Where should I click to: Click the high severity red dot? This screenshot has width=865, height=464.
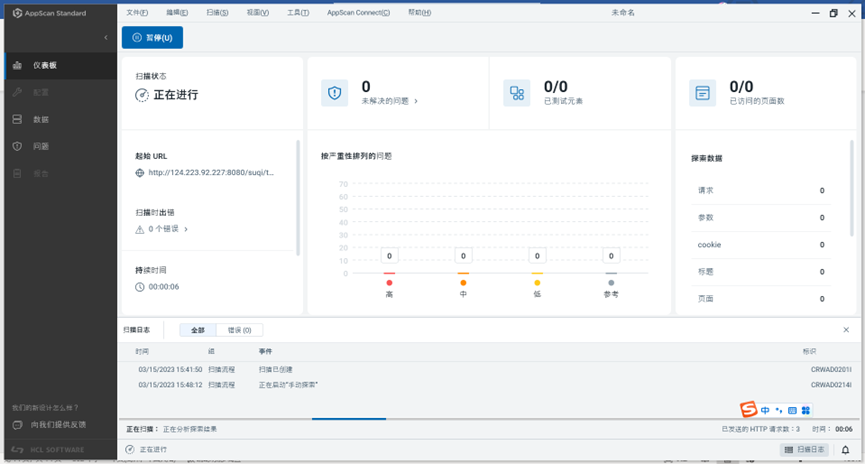click(389, 283)
